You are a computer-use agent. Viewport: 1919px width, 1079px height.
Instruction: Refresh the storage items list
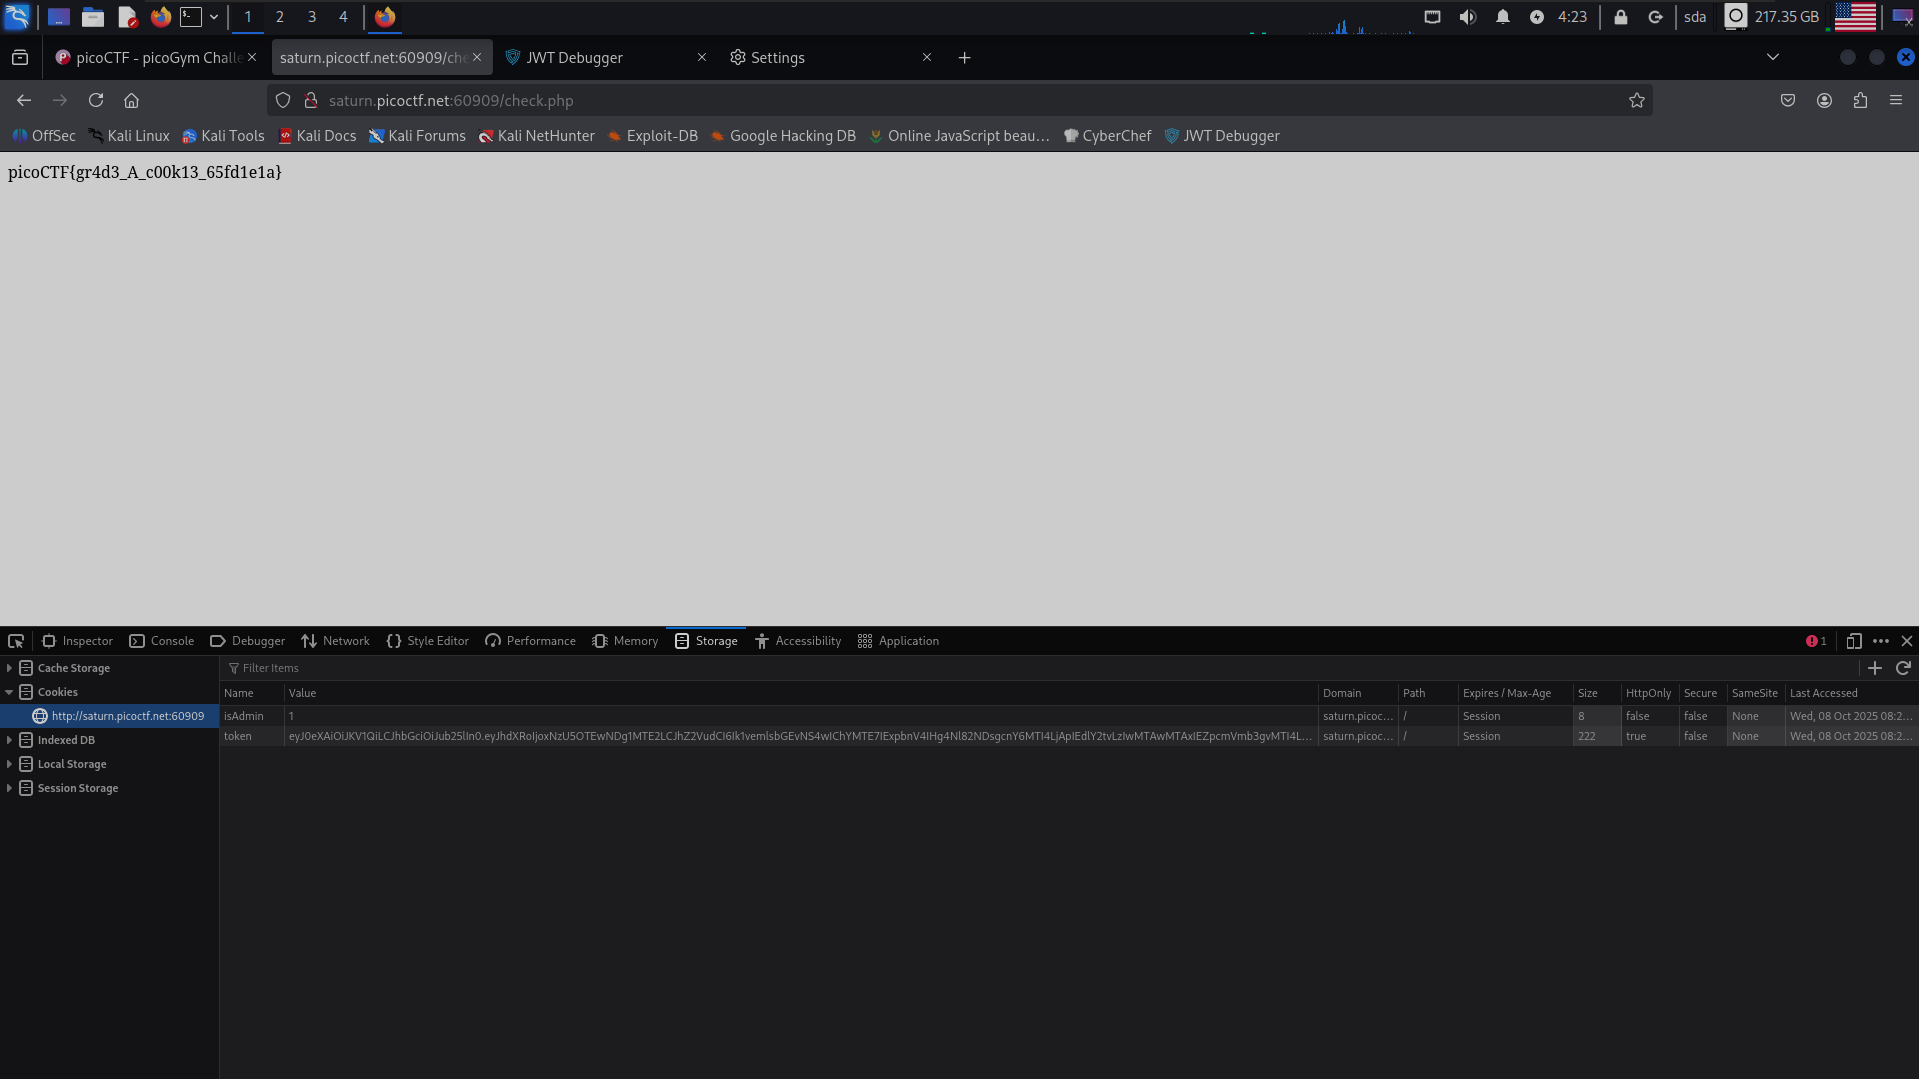click(x=1903, y=668)
